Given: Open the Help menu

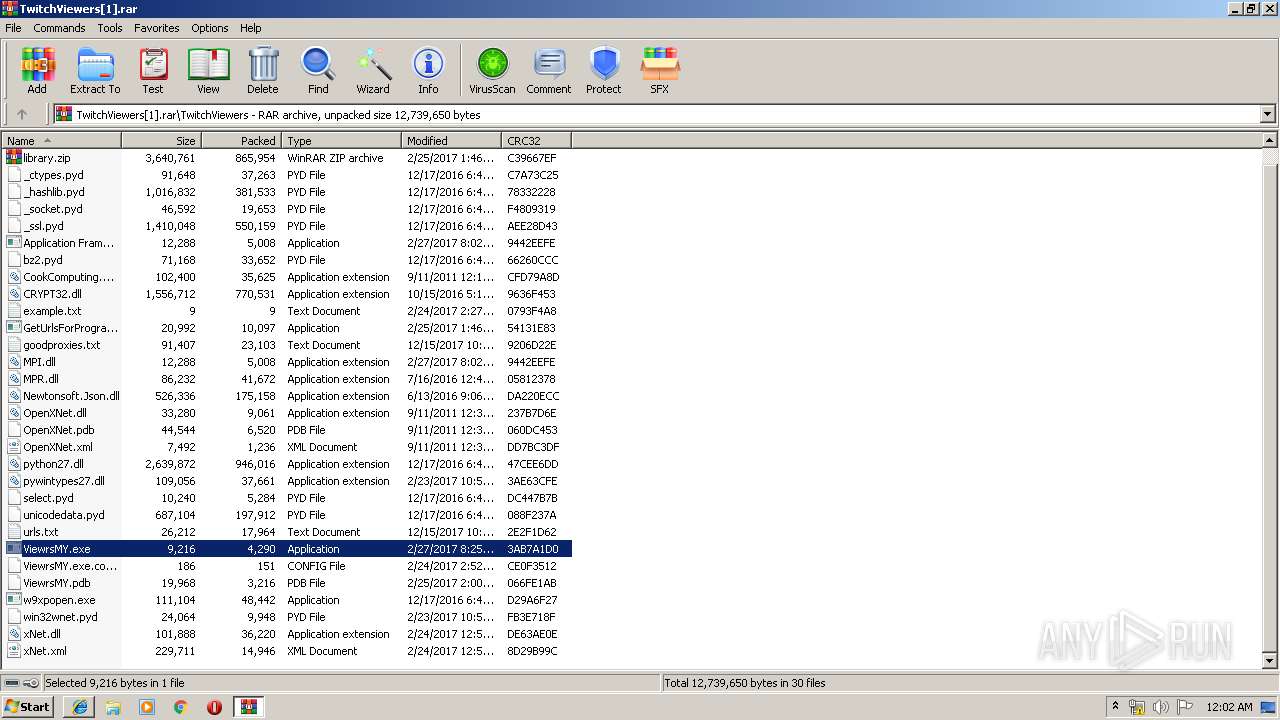Looking at the screenshot, I should pyautogui.click(x=251, y=28).
